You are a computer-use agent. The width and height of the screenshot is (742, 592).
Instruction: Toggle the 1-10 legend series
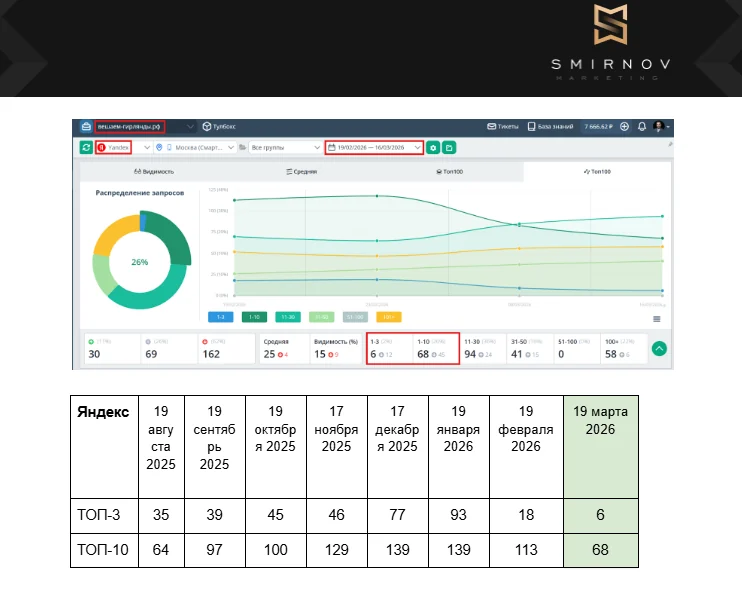tap(254, 317)
